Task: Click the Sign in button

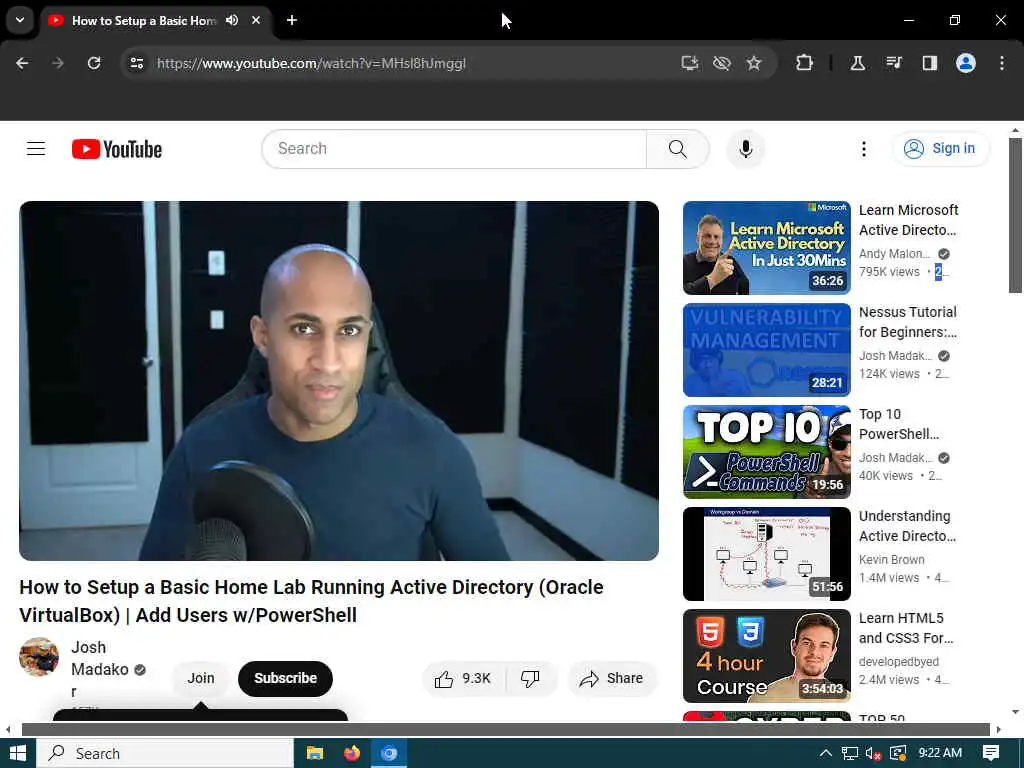Action: tap(941, 149)
